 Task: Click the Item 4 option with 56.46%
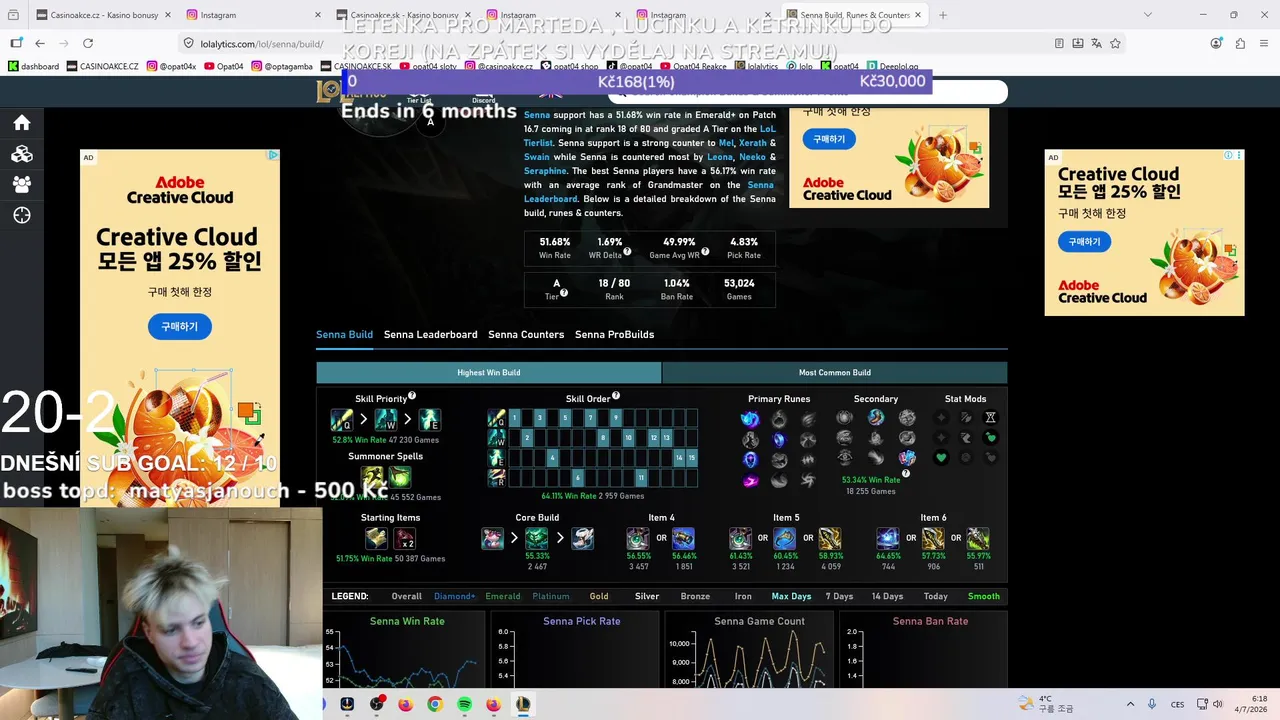click(684, 539)
